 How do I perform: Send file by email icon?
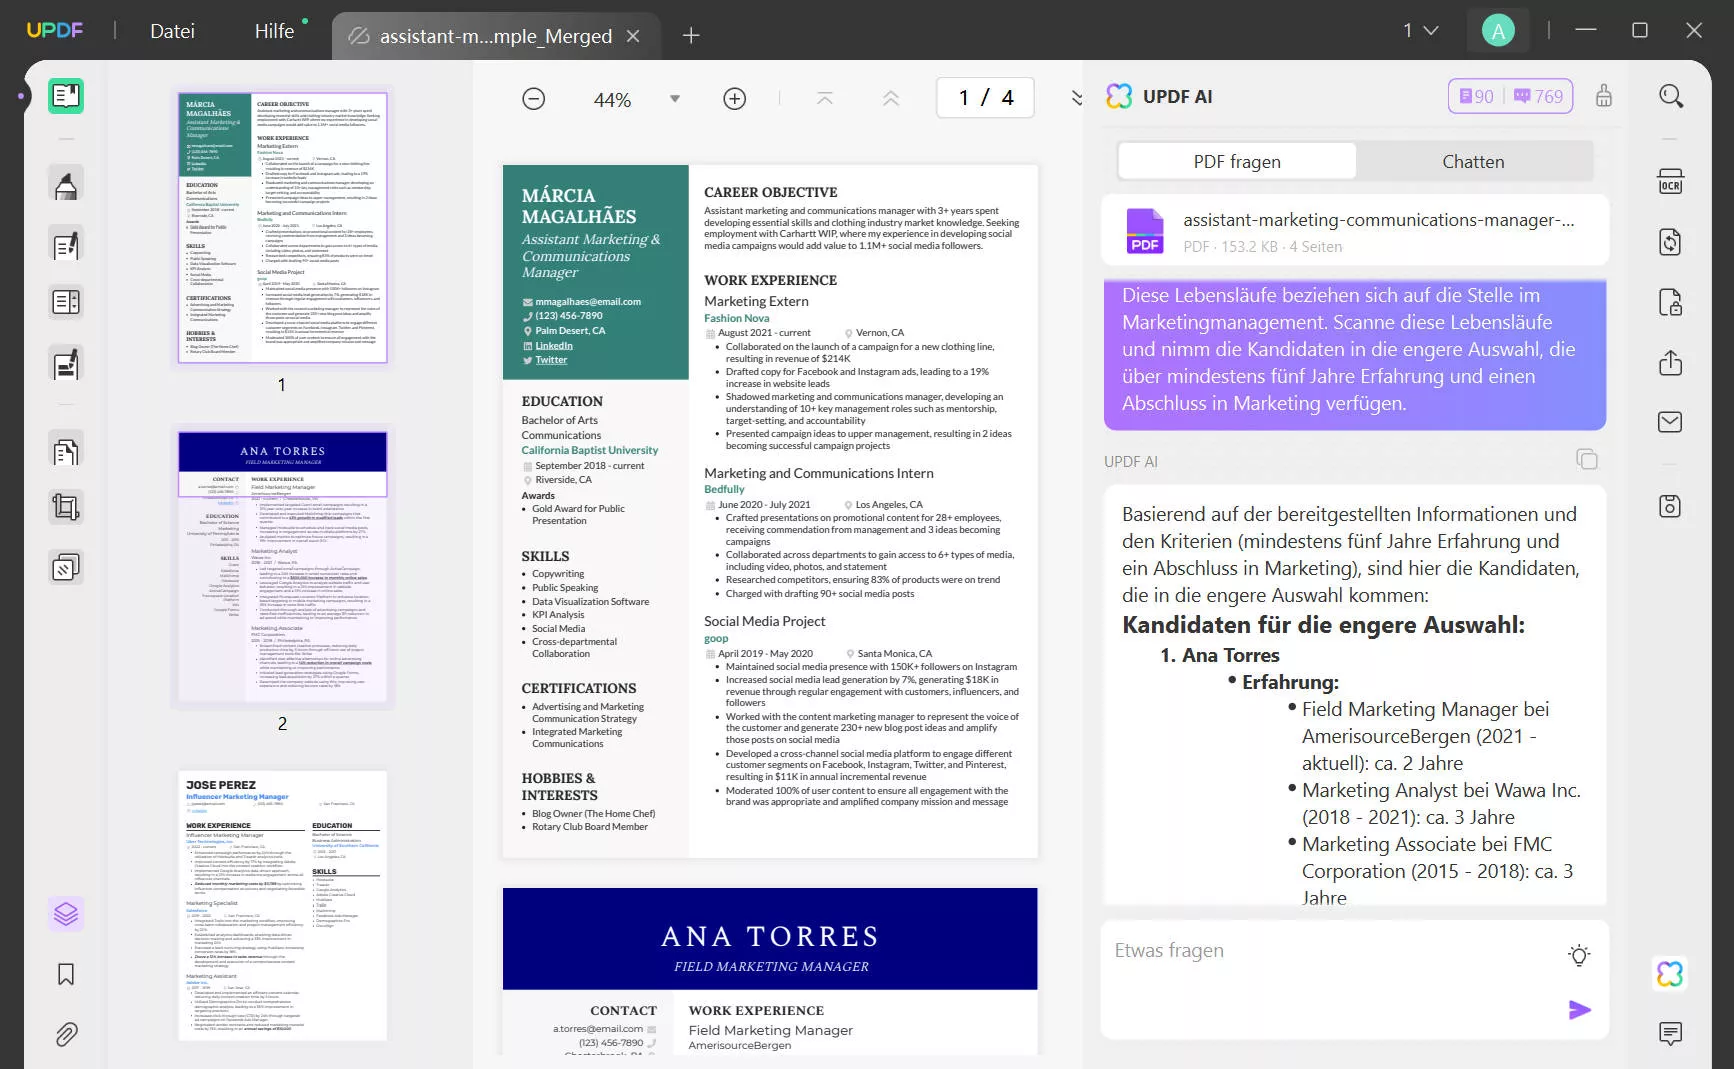click(1670, 422)
